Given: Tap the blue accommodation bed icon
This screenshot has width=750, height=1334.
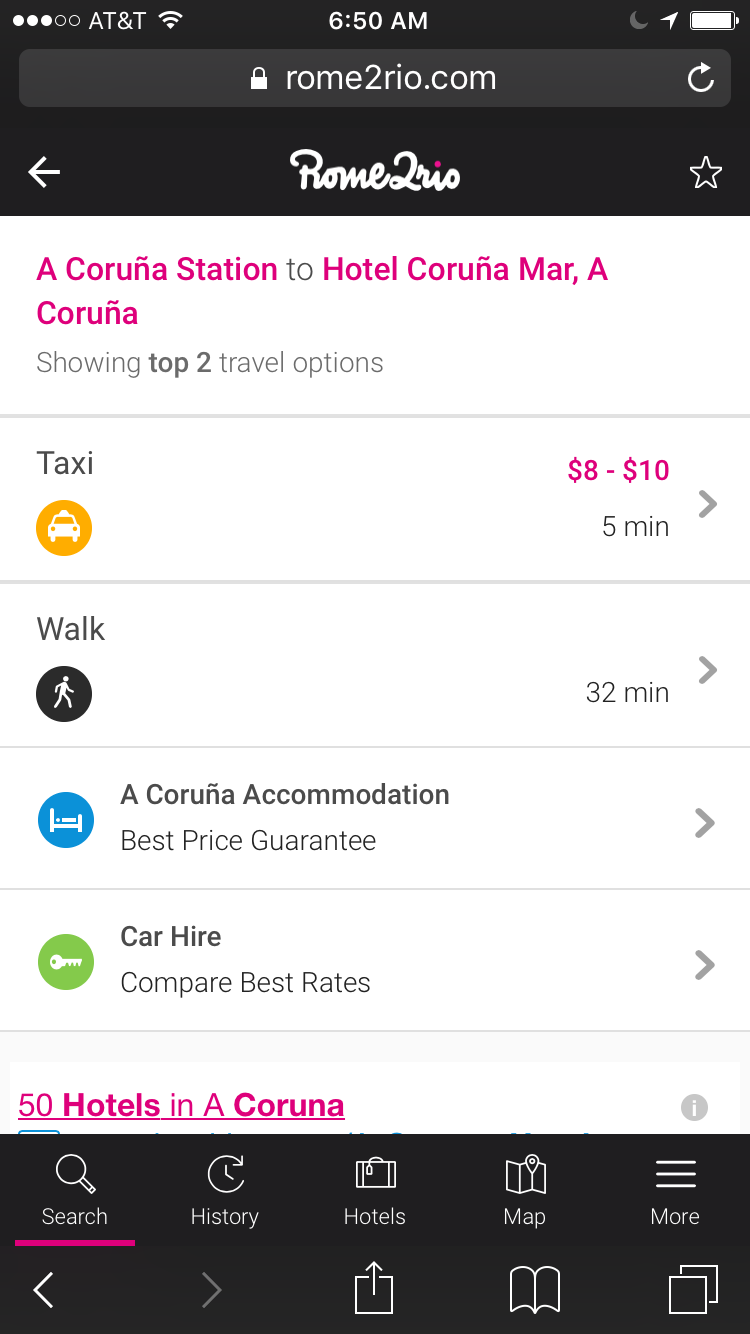Looking at the screenshot, I should 65,820.
